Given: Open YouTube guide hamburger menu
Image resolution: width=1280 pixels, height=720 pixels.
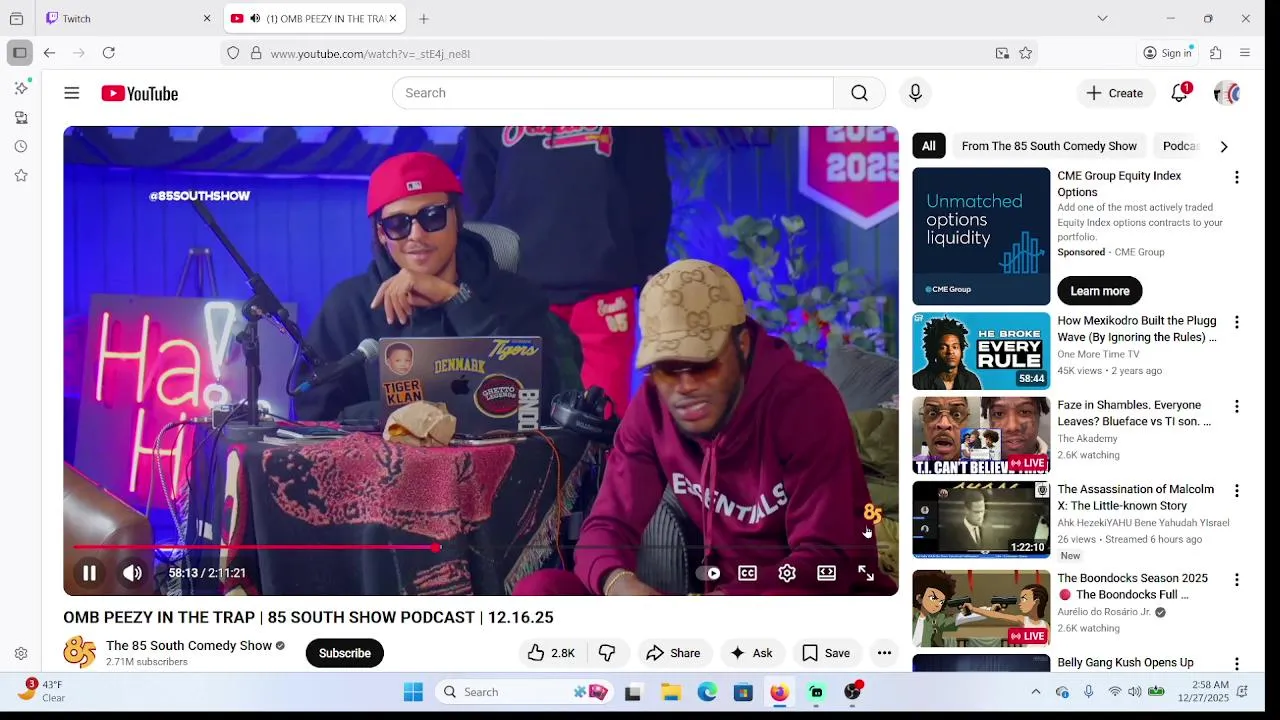Looking at the screenshot, I should (72, 93).
